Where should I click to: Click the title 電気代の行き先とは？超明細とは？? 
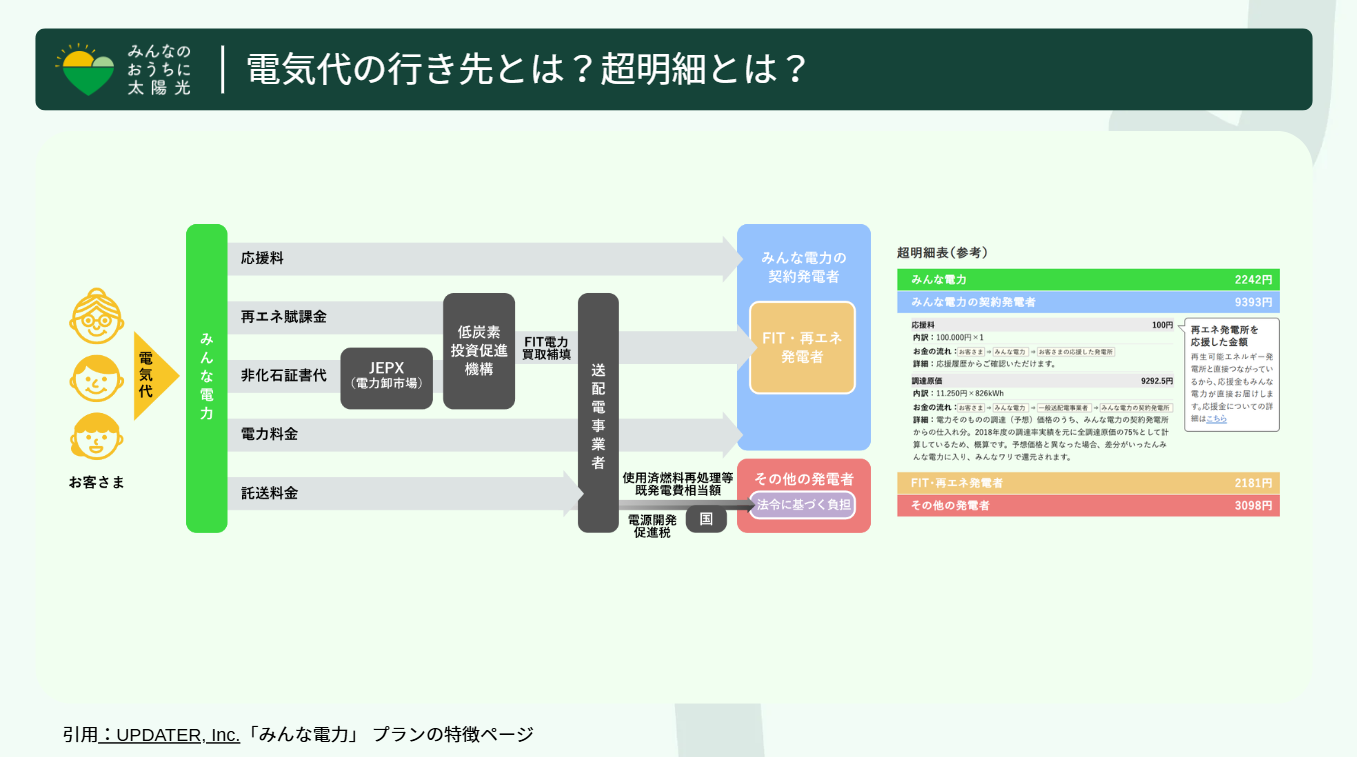click(526, 69)
